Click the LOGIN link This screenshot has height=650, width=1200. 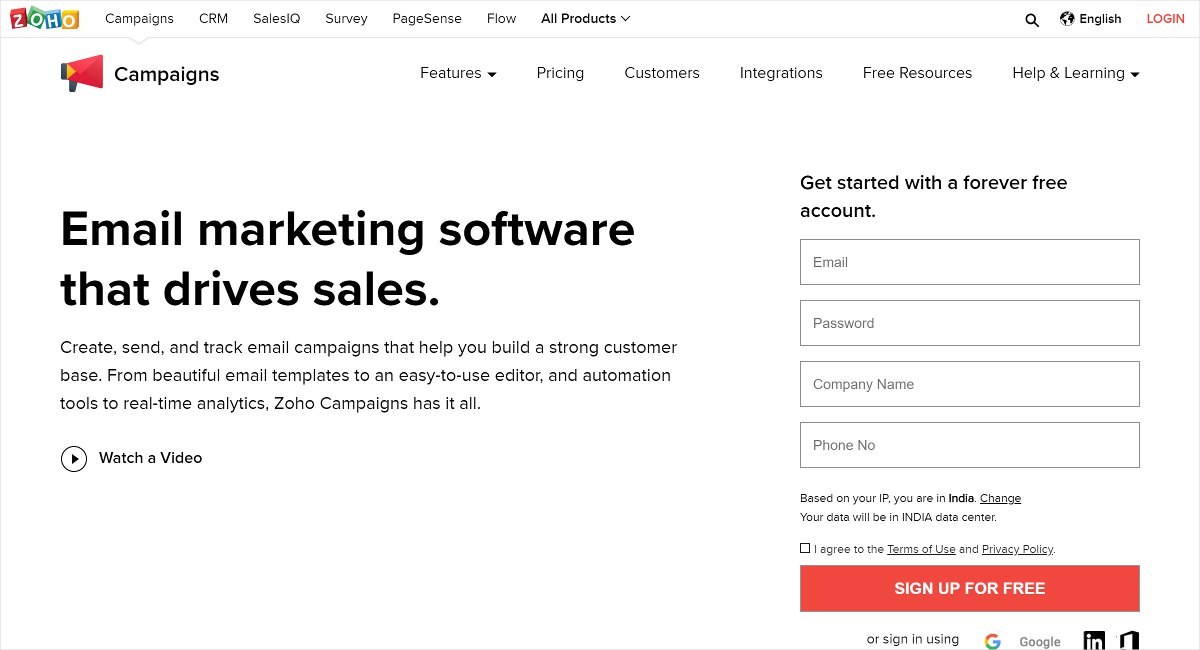click(x=1165, y=18)
